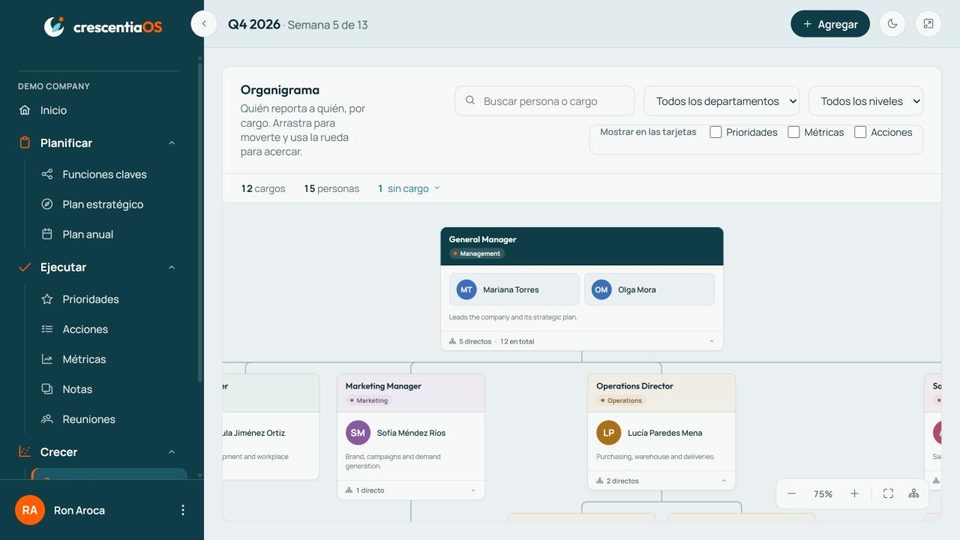The width and height of the screenshot is (960, 540).
Task: Click the Mariana Torres MT avatar
Action: pyautogui.click(x=467, y=290)
